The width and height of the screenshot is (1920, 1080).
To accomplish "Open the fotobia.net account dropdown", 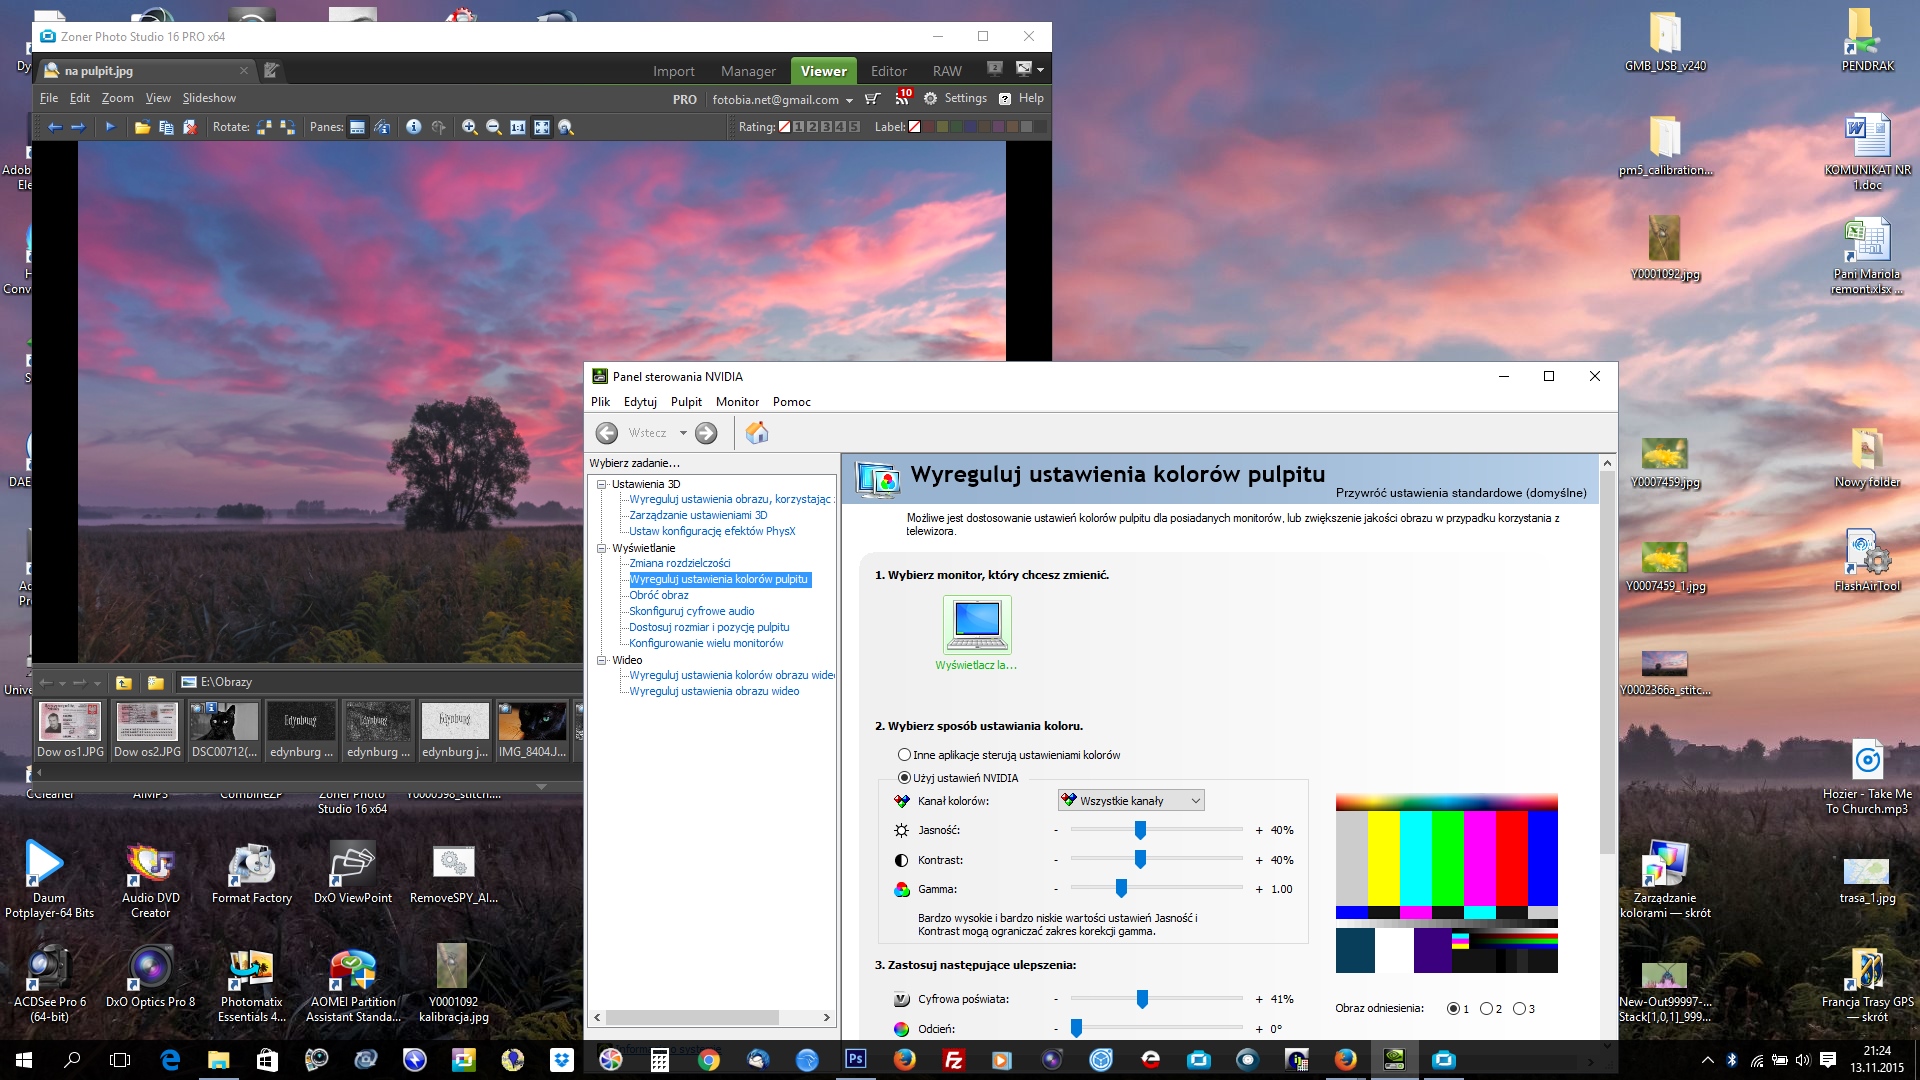I will point(849,100).
